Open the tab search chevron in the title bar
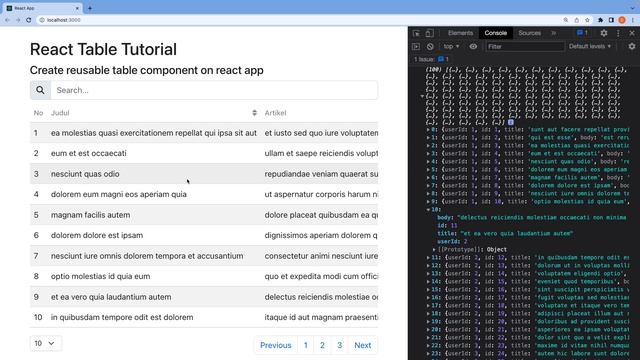This screenshot has height=360, width=640. (x=633, y=8)
